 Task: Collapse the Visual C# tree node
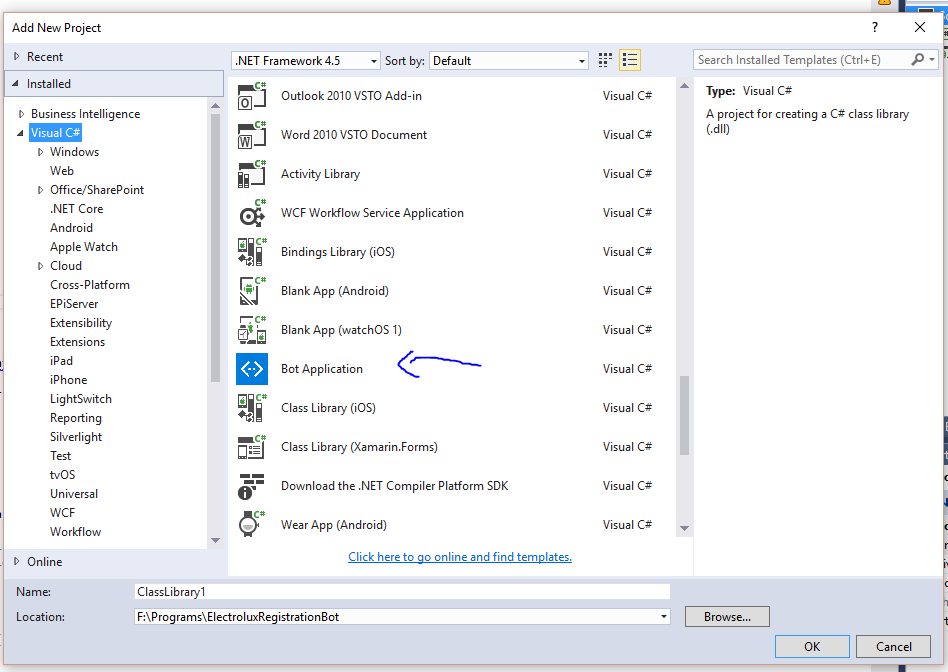tap(21, 133)
